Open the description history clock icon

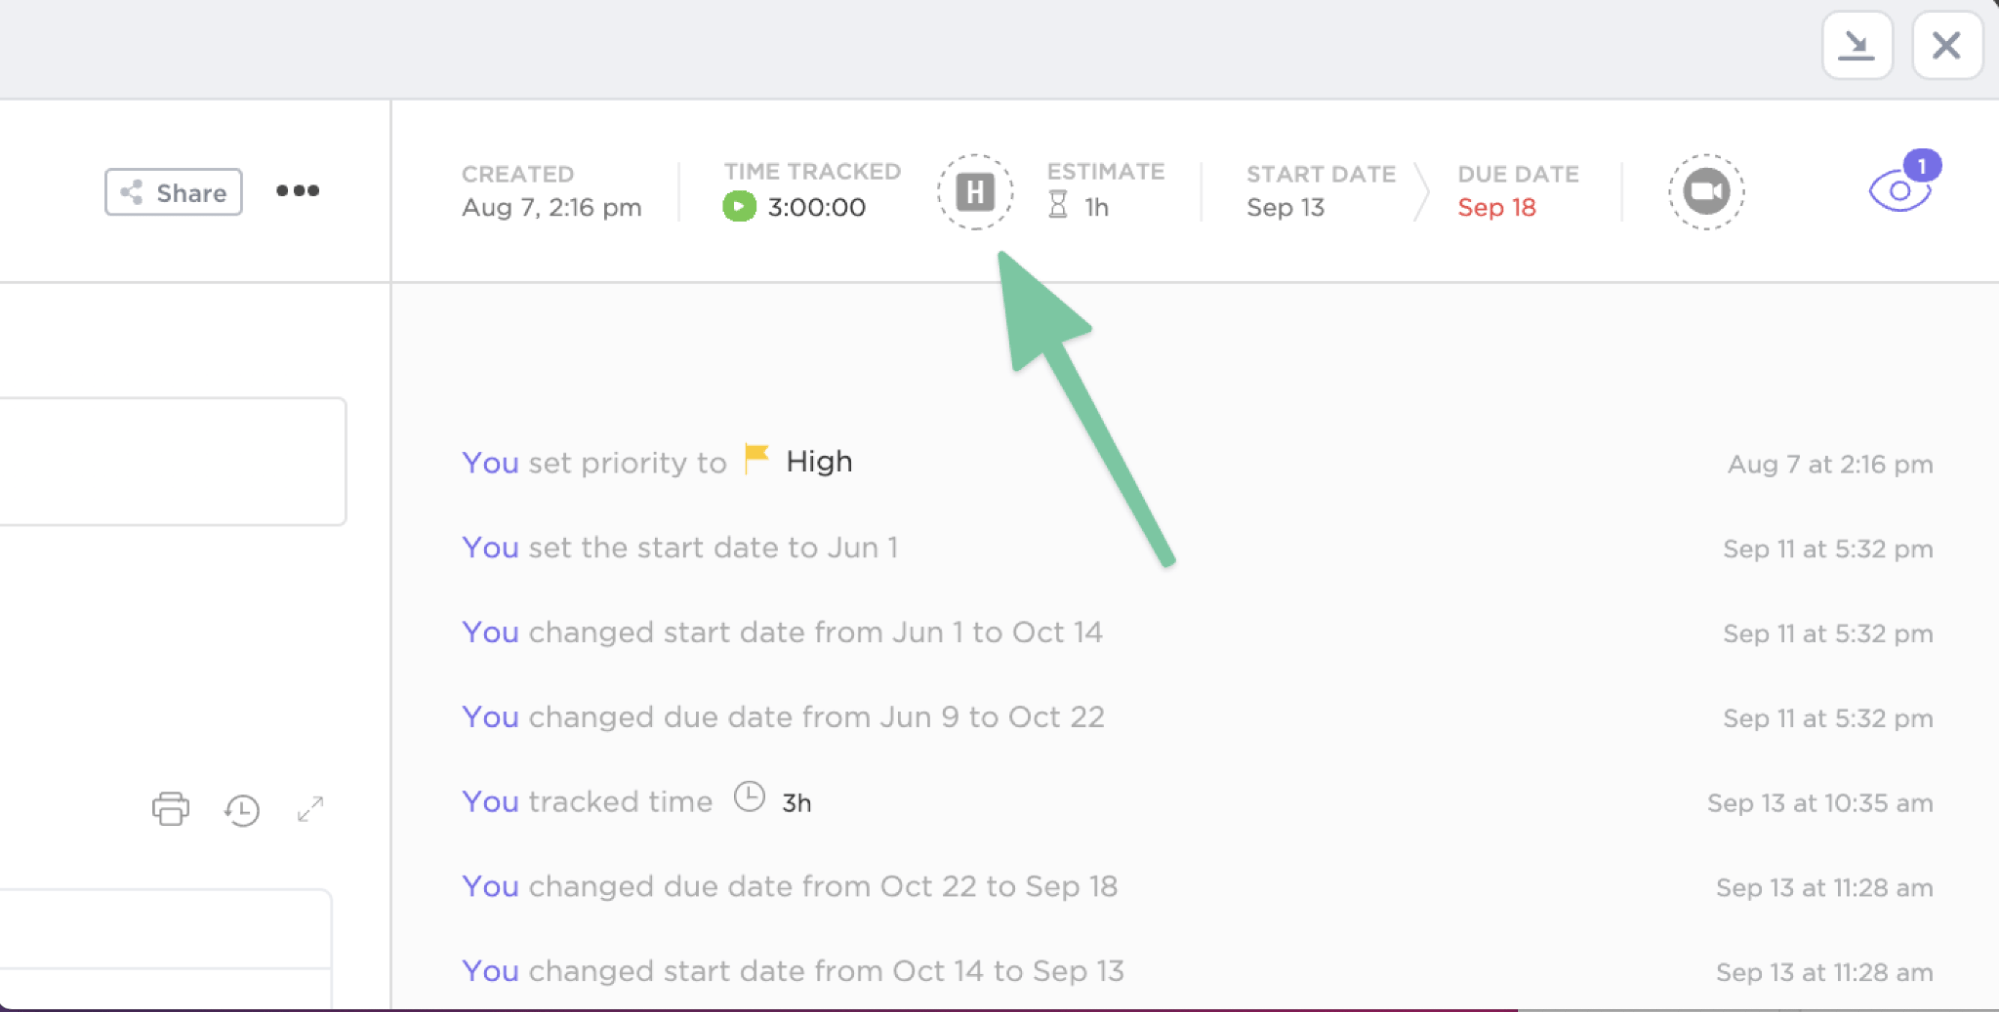click(242, 809)
